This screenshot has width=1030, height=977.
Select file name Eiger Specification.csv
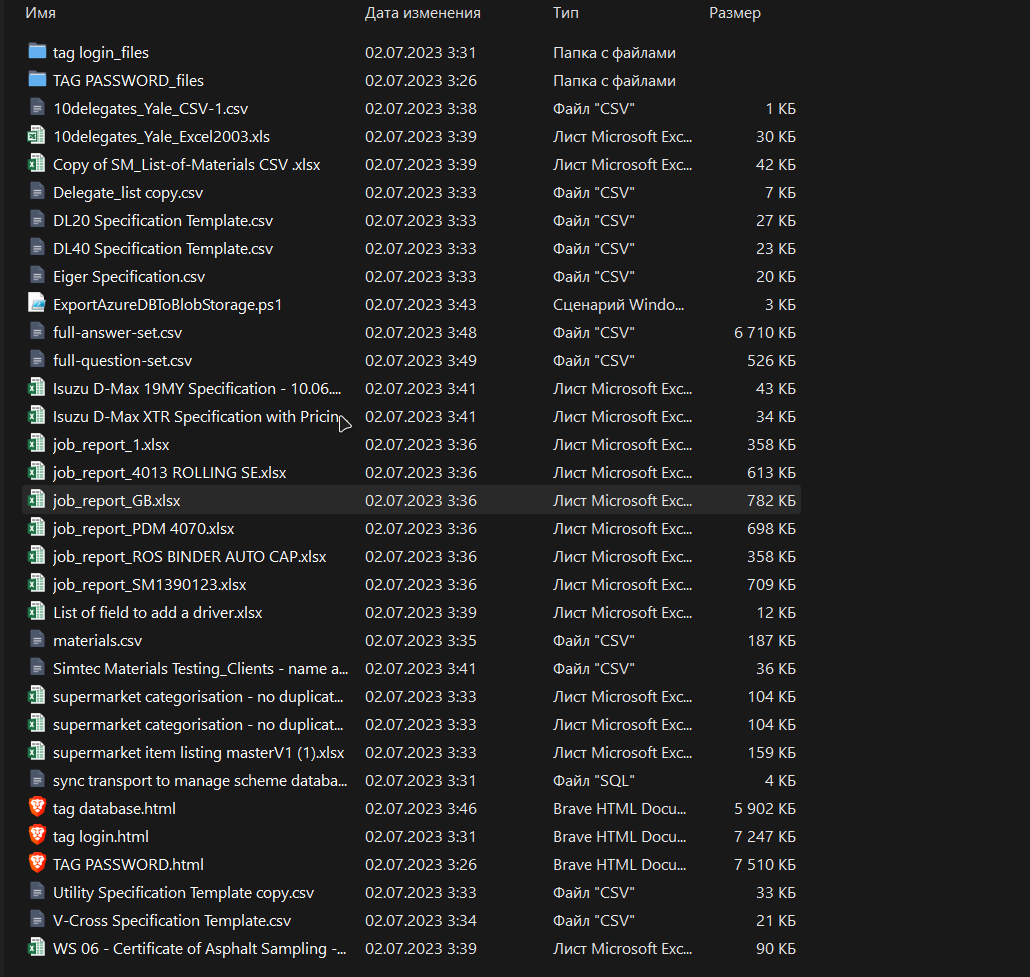129,277
